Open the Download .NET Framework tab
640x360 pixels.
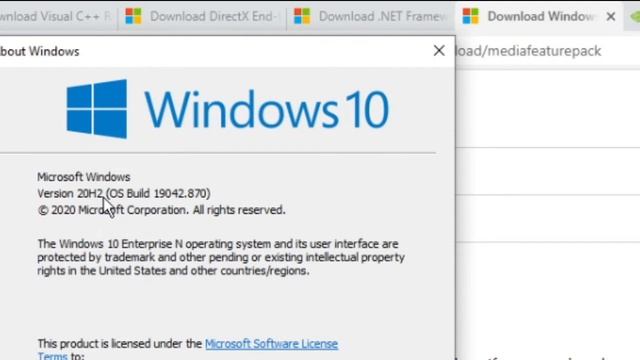371,16
